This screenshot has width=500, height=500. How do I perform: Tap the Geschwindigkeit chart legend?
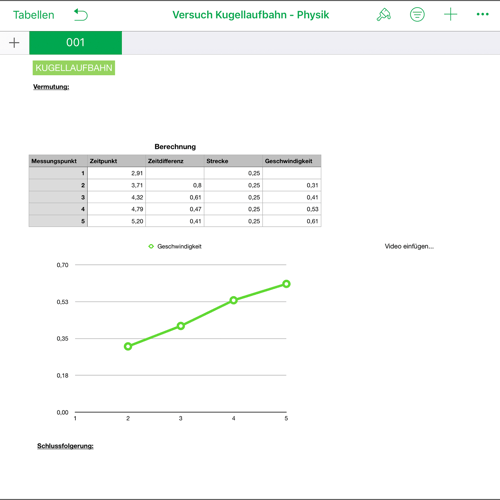tap(175, 246)
